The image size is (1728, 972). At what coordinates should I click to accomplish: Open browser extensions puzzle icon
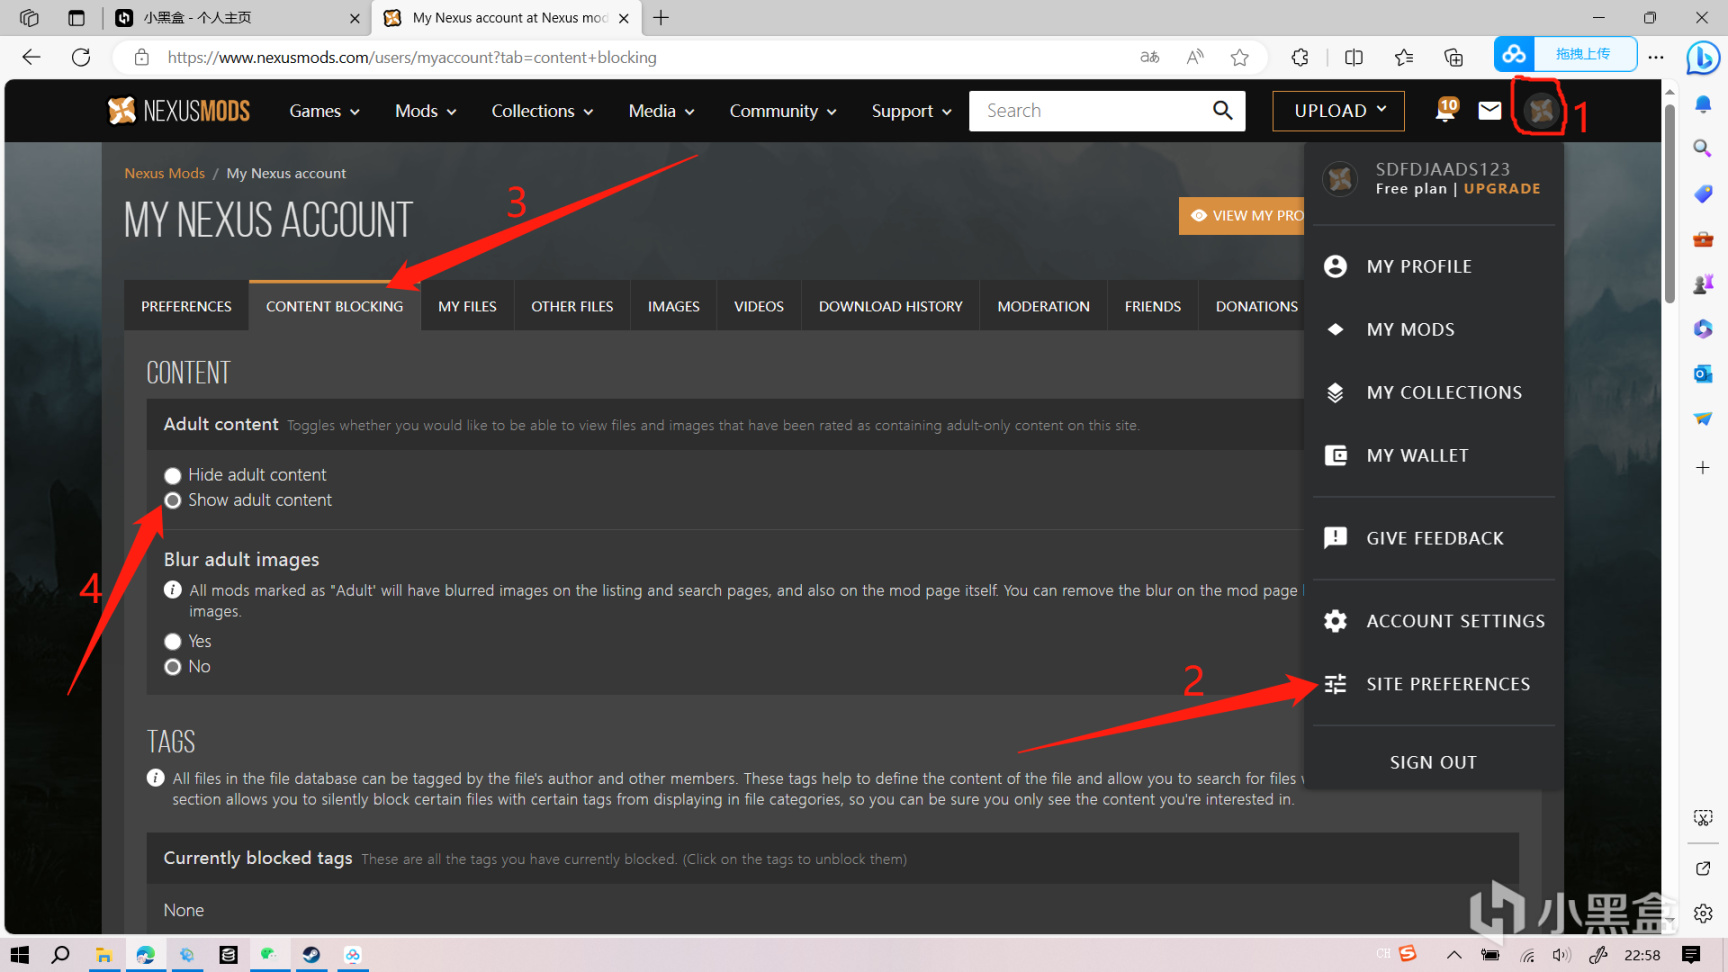click(x=1300, y=57)
